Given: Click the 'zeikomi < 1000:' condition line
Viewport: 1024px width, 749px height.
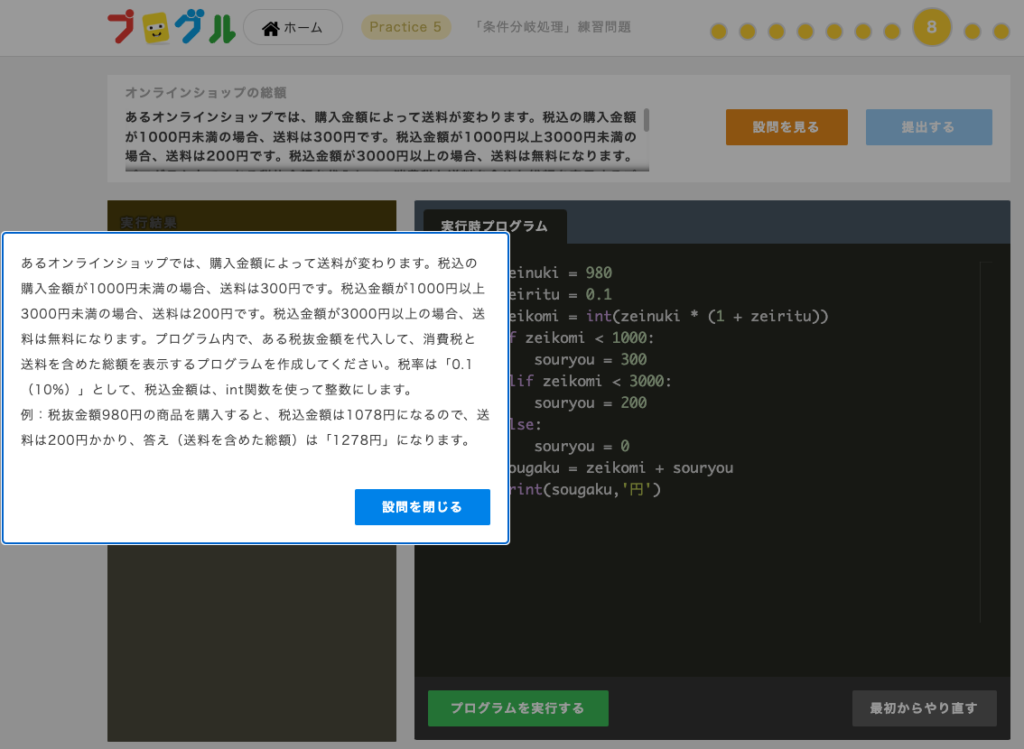Looking at the screenshot, I should (x=581, y=338).
